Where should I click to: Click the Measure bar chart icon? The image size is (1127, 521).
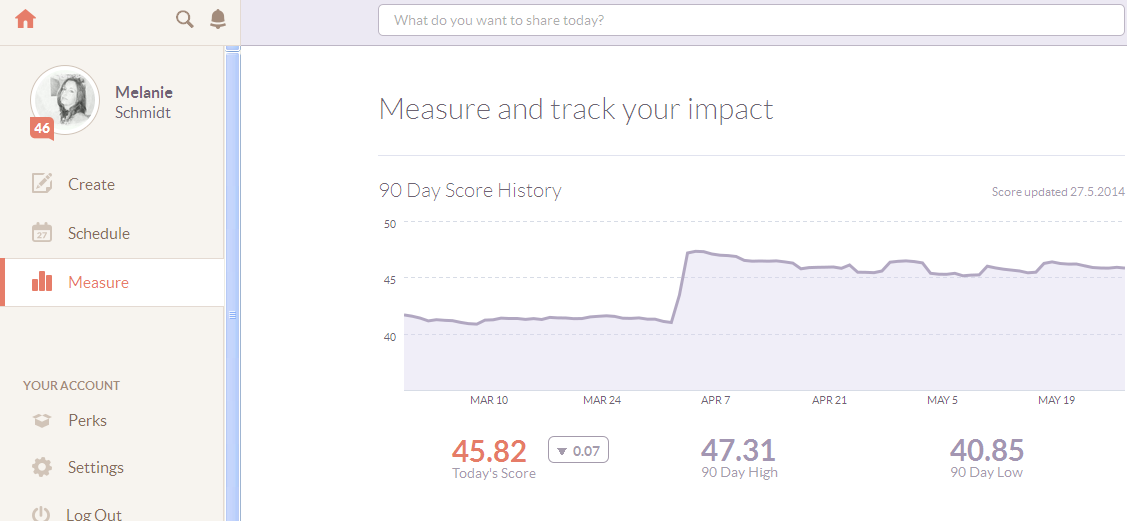[x=42, y=282]
